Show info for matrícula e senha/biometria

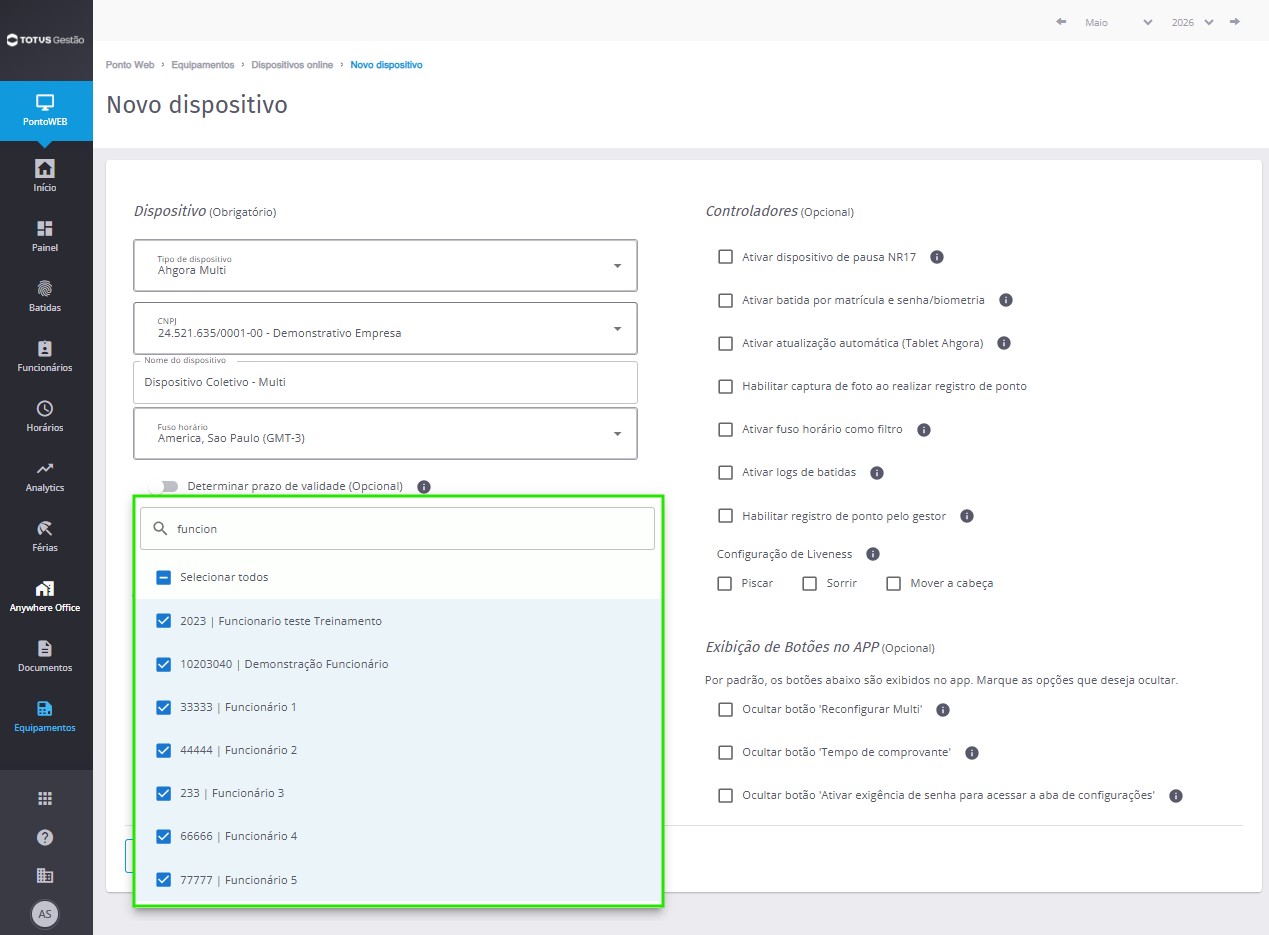pyautogui.click(x=1006, y=300)
